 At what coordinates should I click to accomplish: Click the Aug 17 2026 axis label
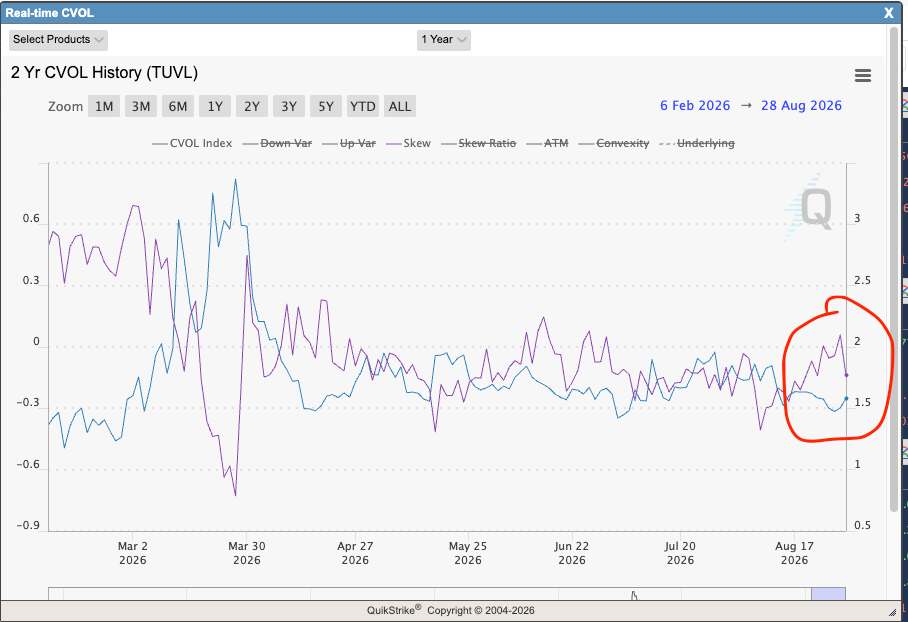(x=794, y=553)
